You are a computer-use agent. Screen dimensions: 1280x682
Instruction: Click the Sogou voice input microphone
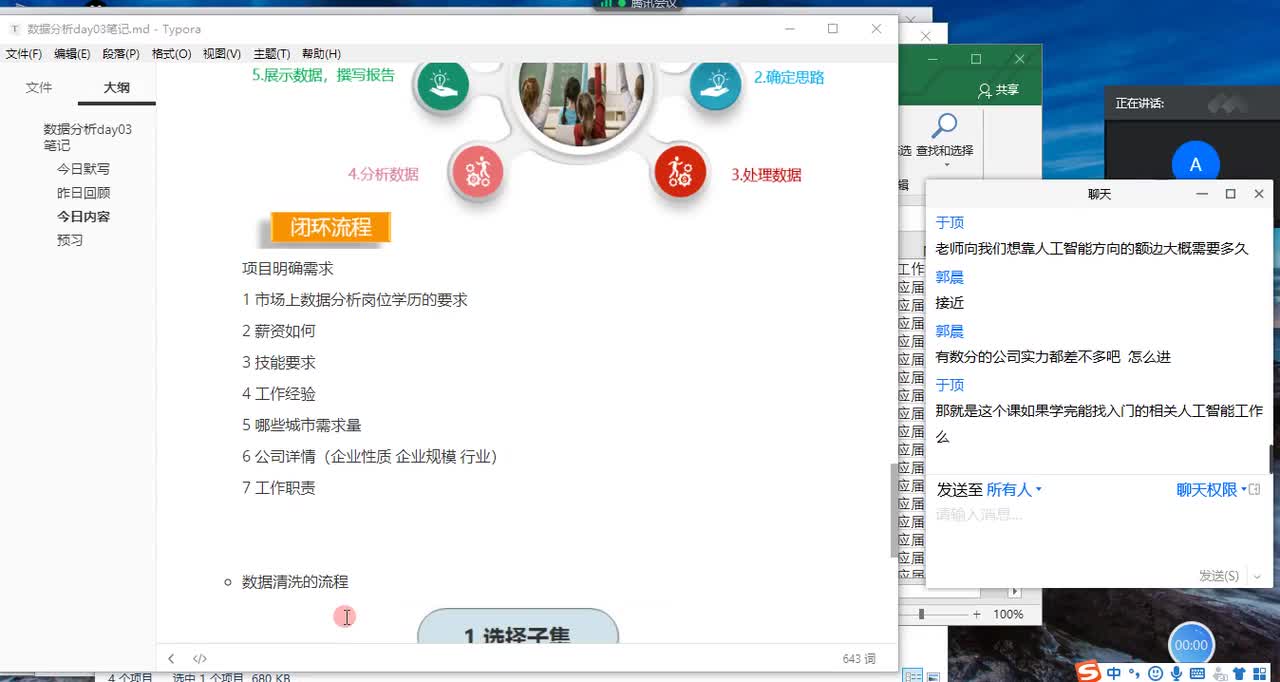1176,674
